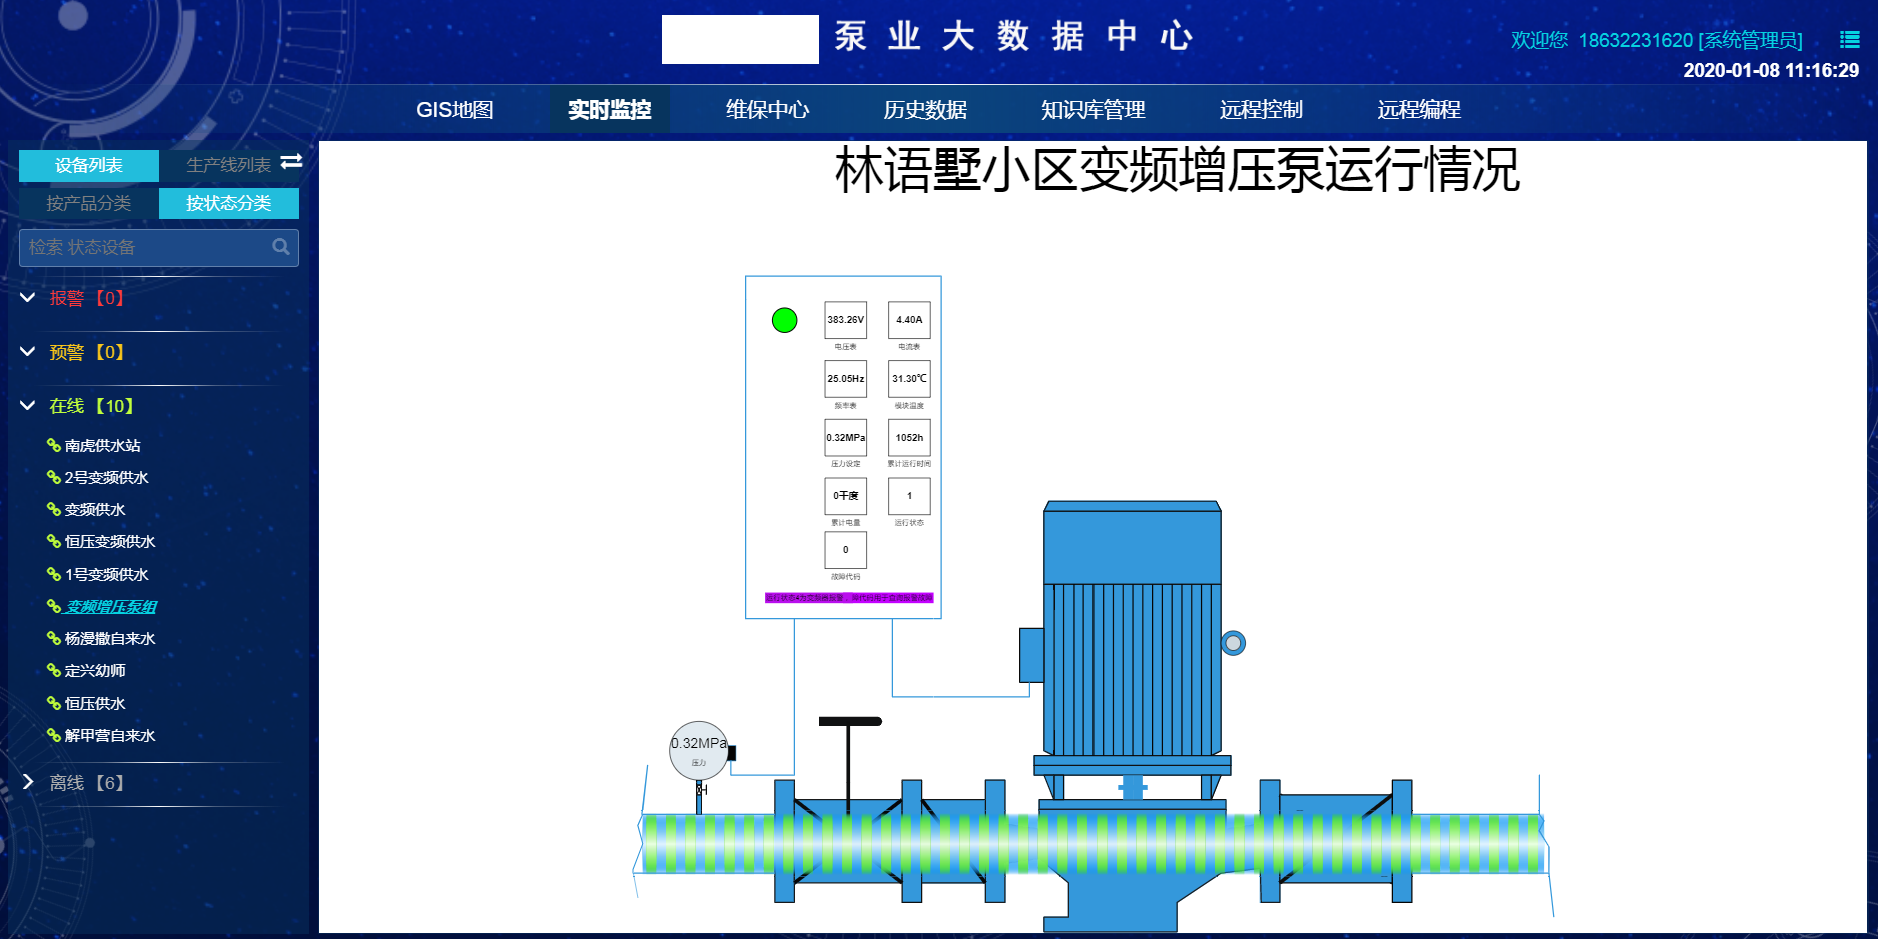Click the link icon beside 南虎供水站

[53, 445]
